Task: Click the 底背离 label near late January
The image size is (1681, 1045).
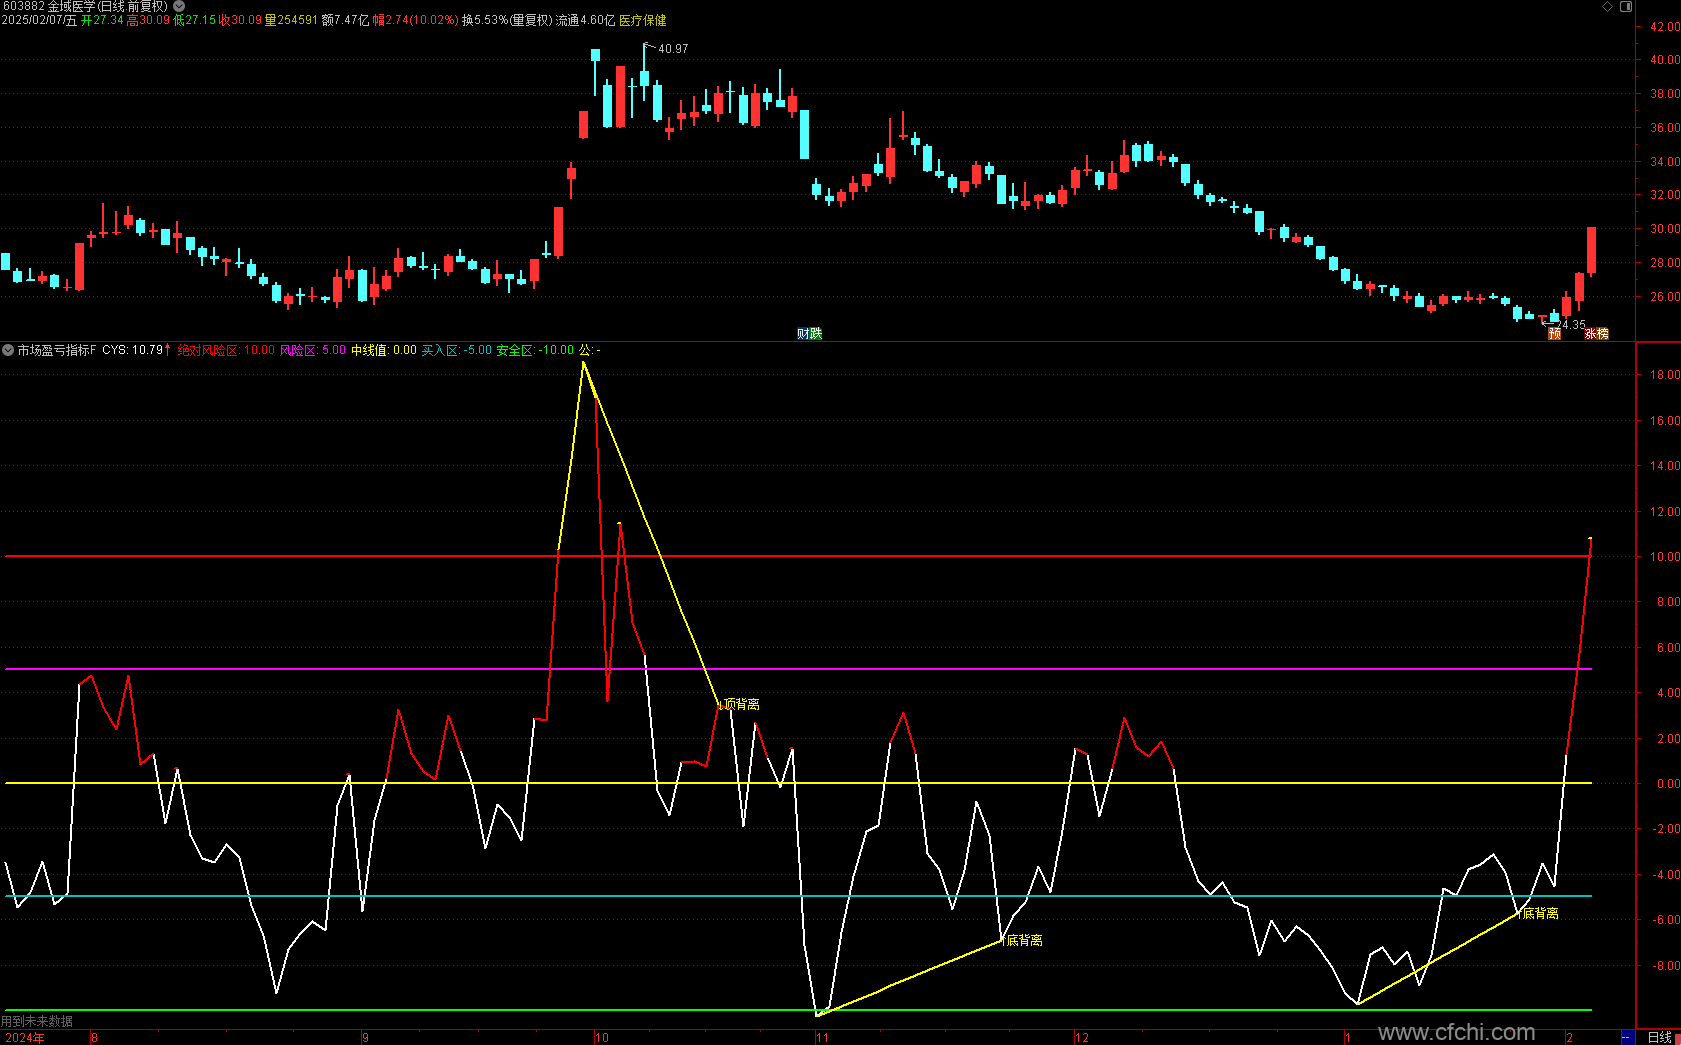Action: (1540, 913)
